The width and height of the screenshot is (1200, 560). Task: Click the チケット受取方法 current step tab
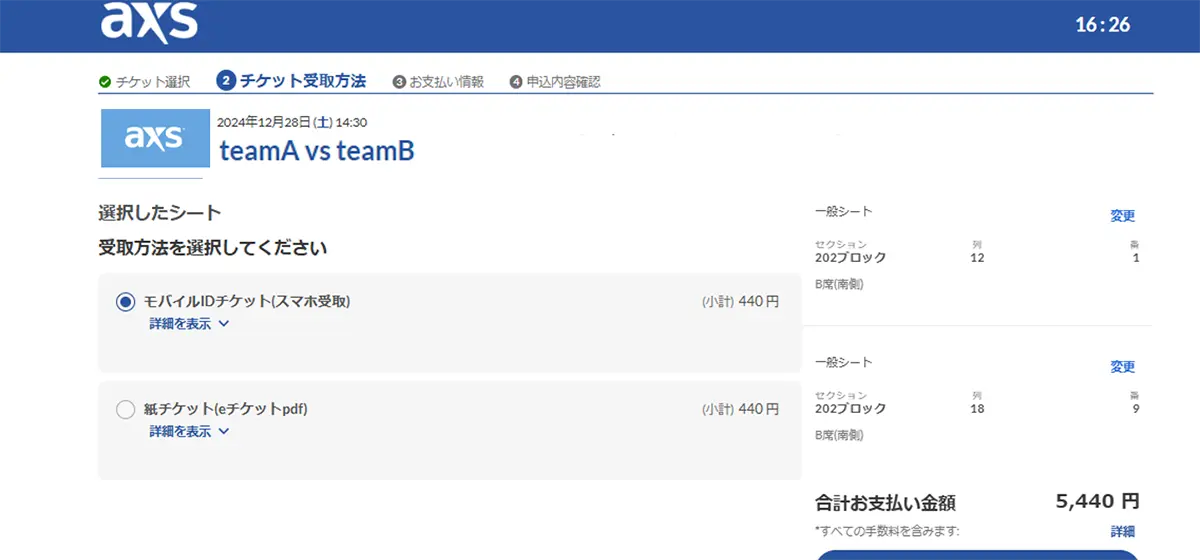303,81
